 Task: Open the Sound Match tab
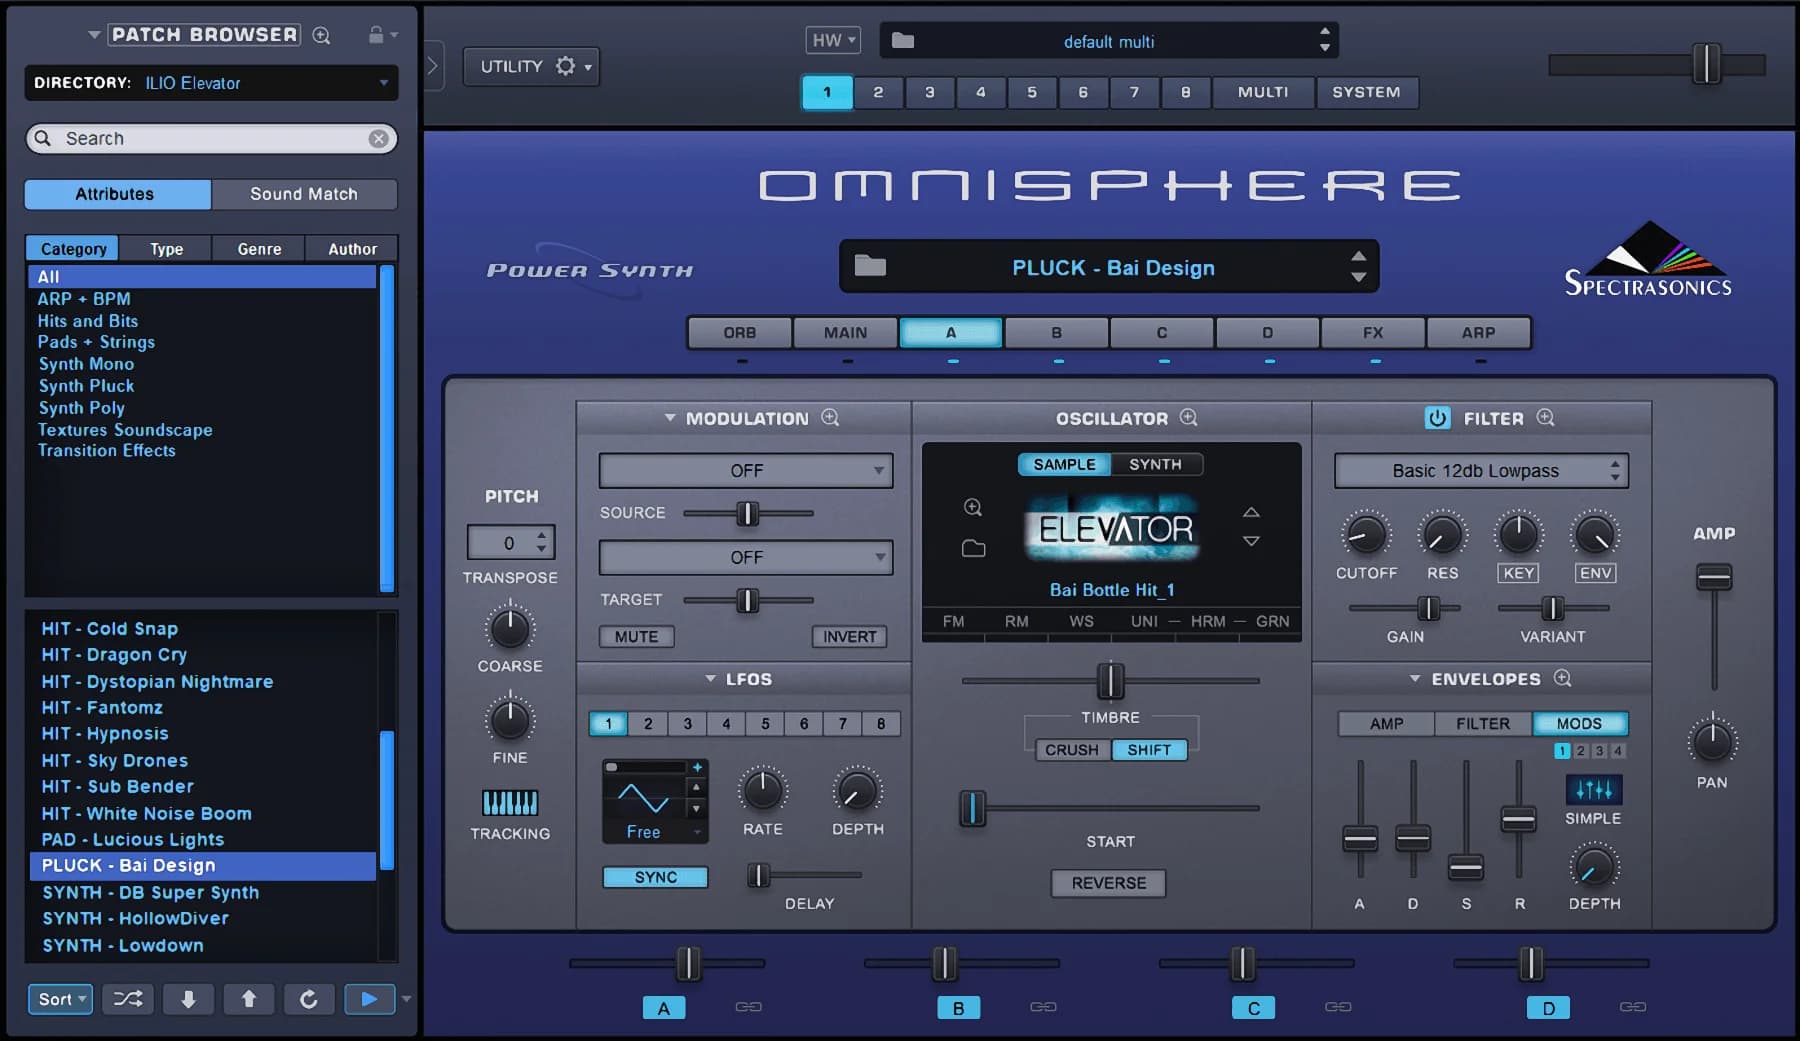tap(304, 194)
